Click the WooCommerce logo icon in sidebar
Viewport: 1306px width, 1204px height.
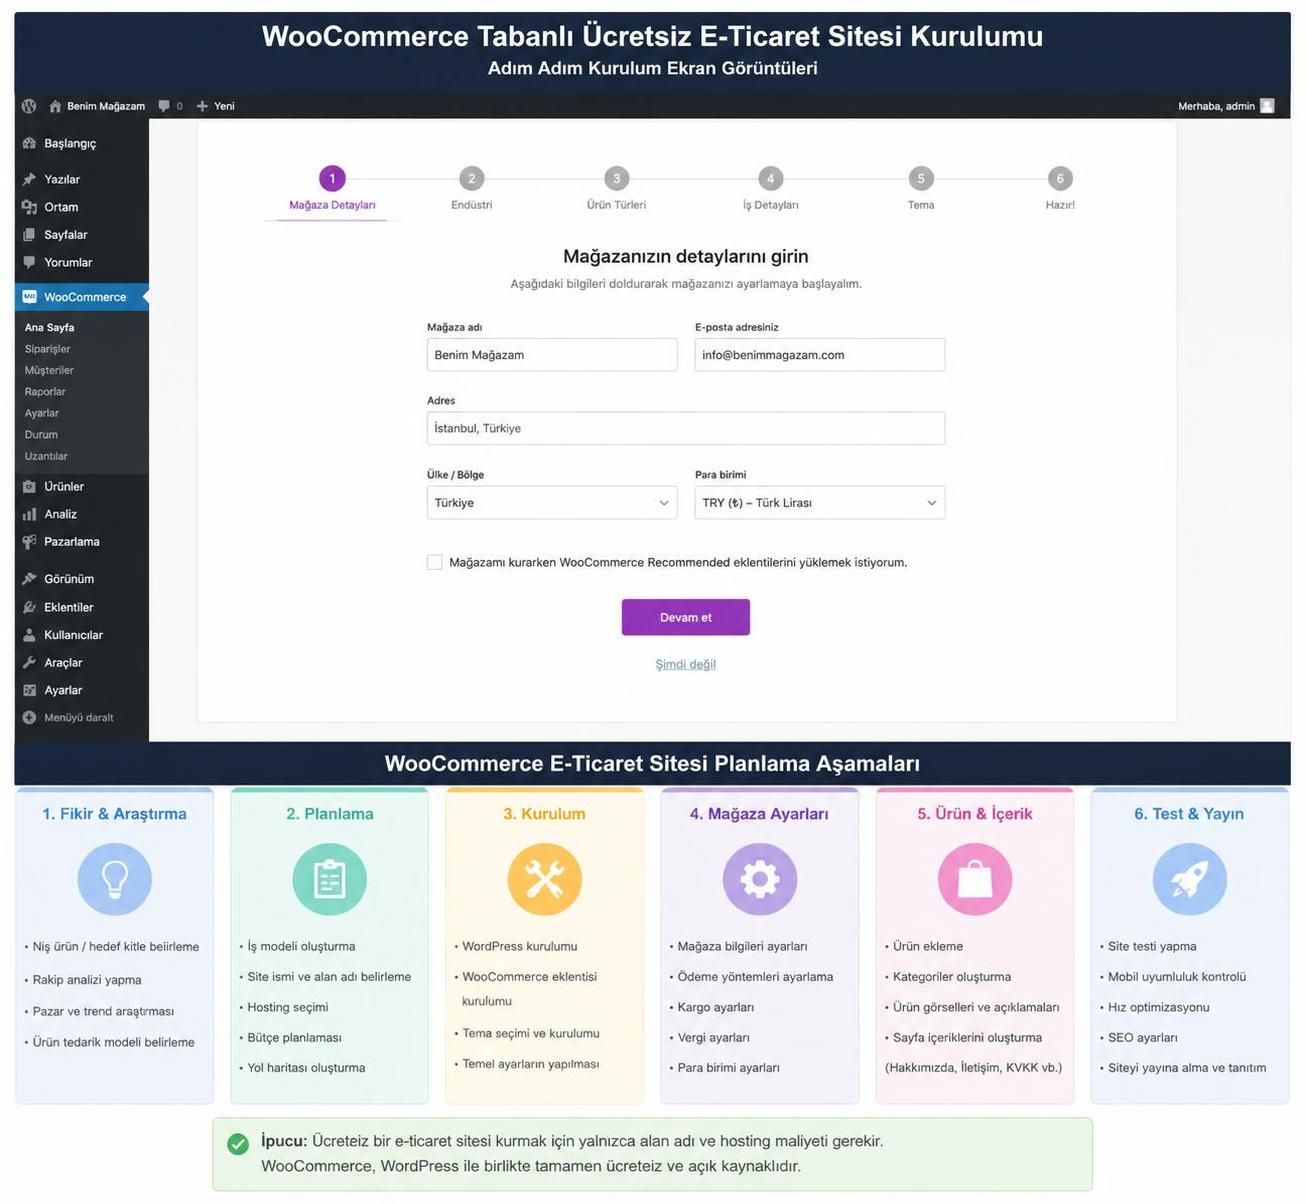click(29, 297)
